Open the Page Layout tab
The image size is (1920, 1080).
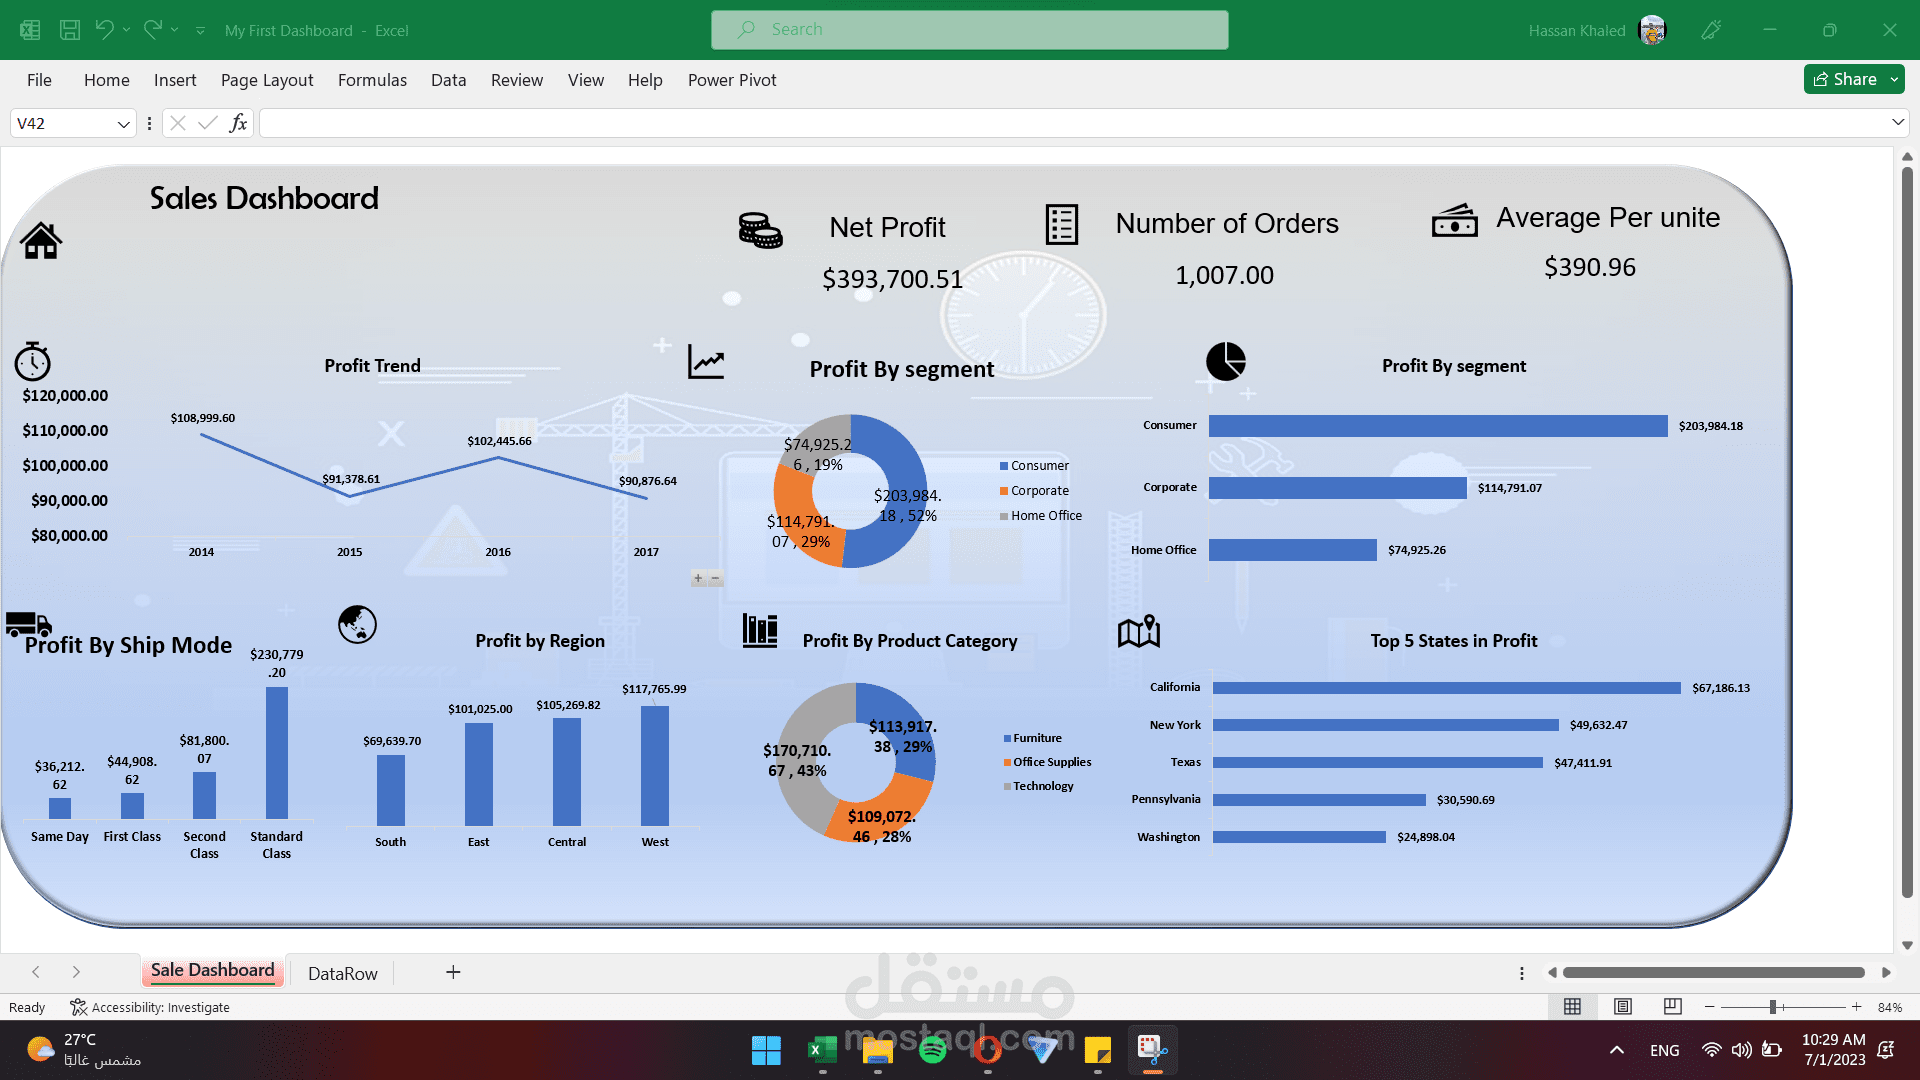pos(267,80)
